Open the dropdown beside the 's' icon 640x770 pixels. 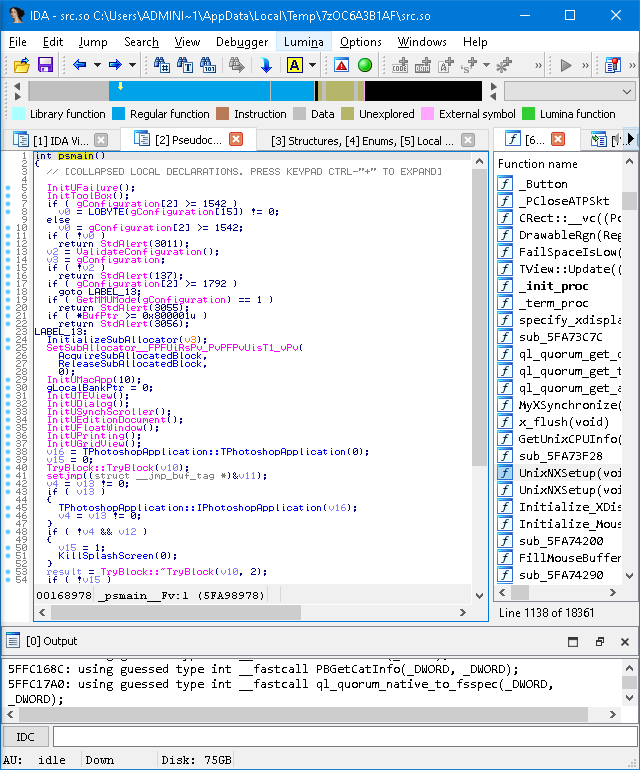486,65
